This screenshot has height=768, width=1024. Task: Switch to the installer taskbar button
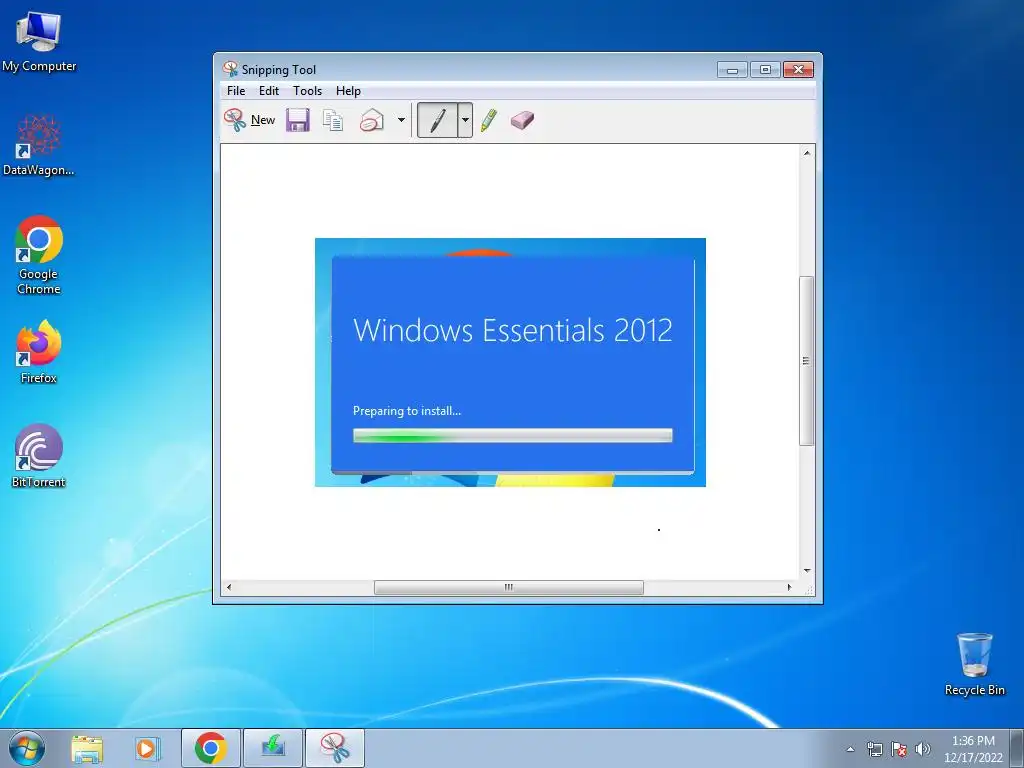272,748
